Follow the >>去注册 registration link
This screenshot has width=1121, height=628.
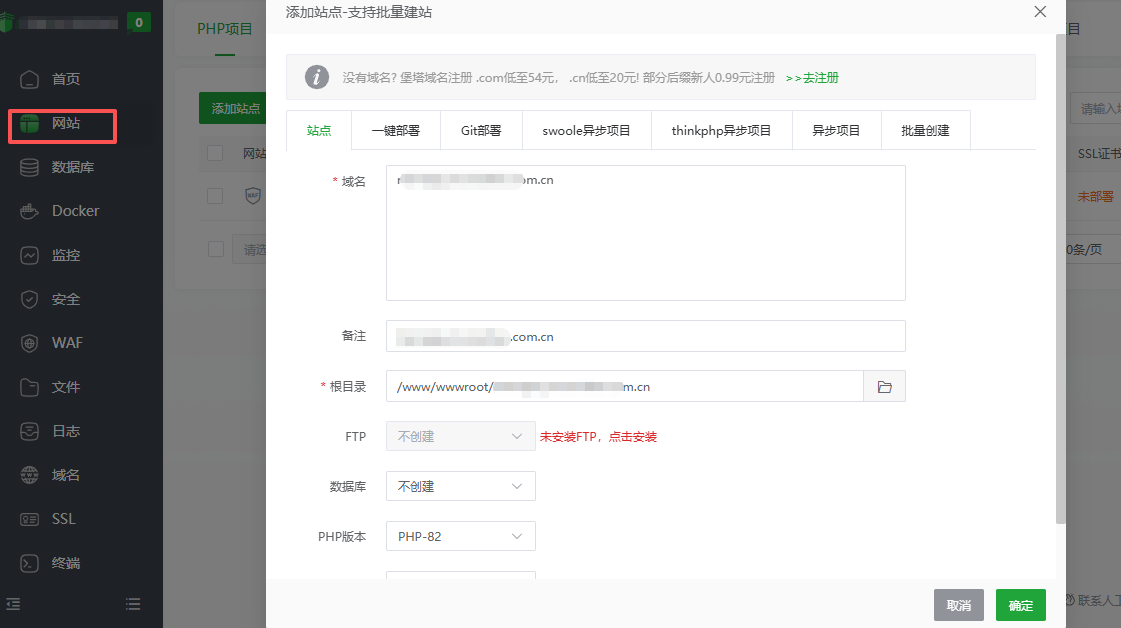pos(812,78)
